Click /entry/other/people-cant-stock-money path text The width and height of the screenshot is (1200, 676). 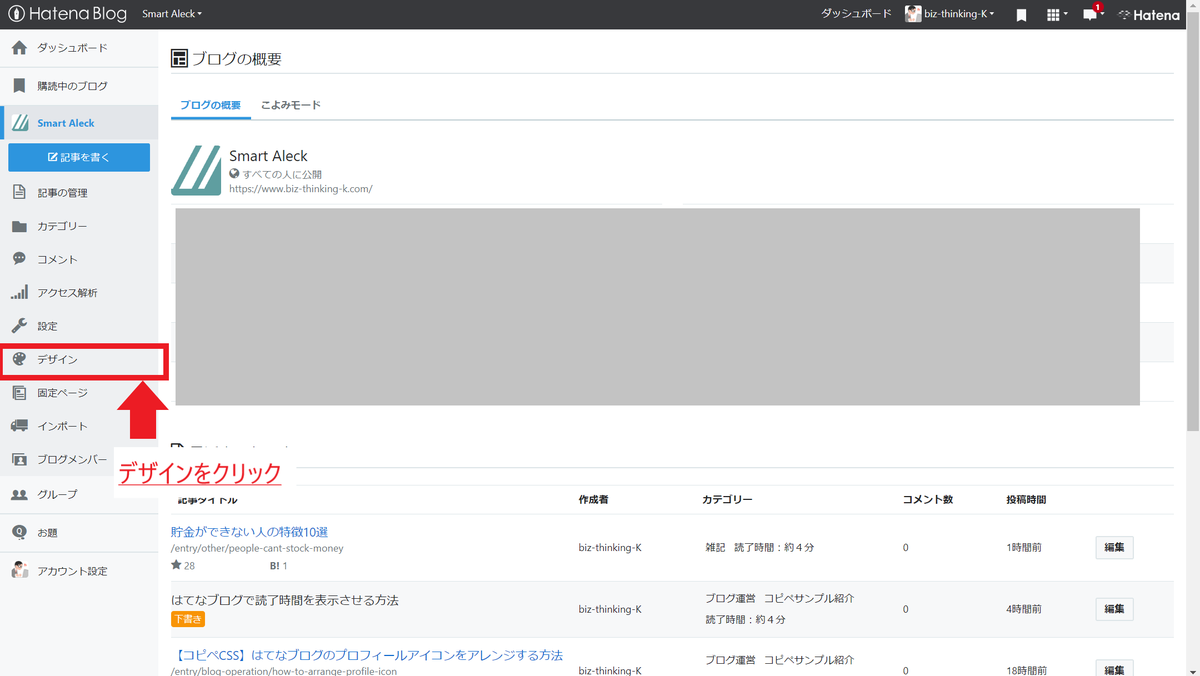(257, 548)
